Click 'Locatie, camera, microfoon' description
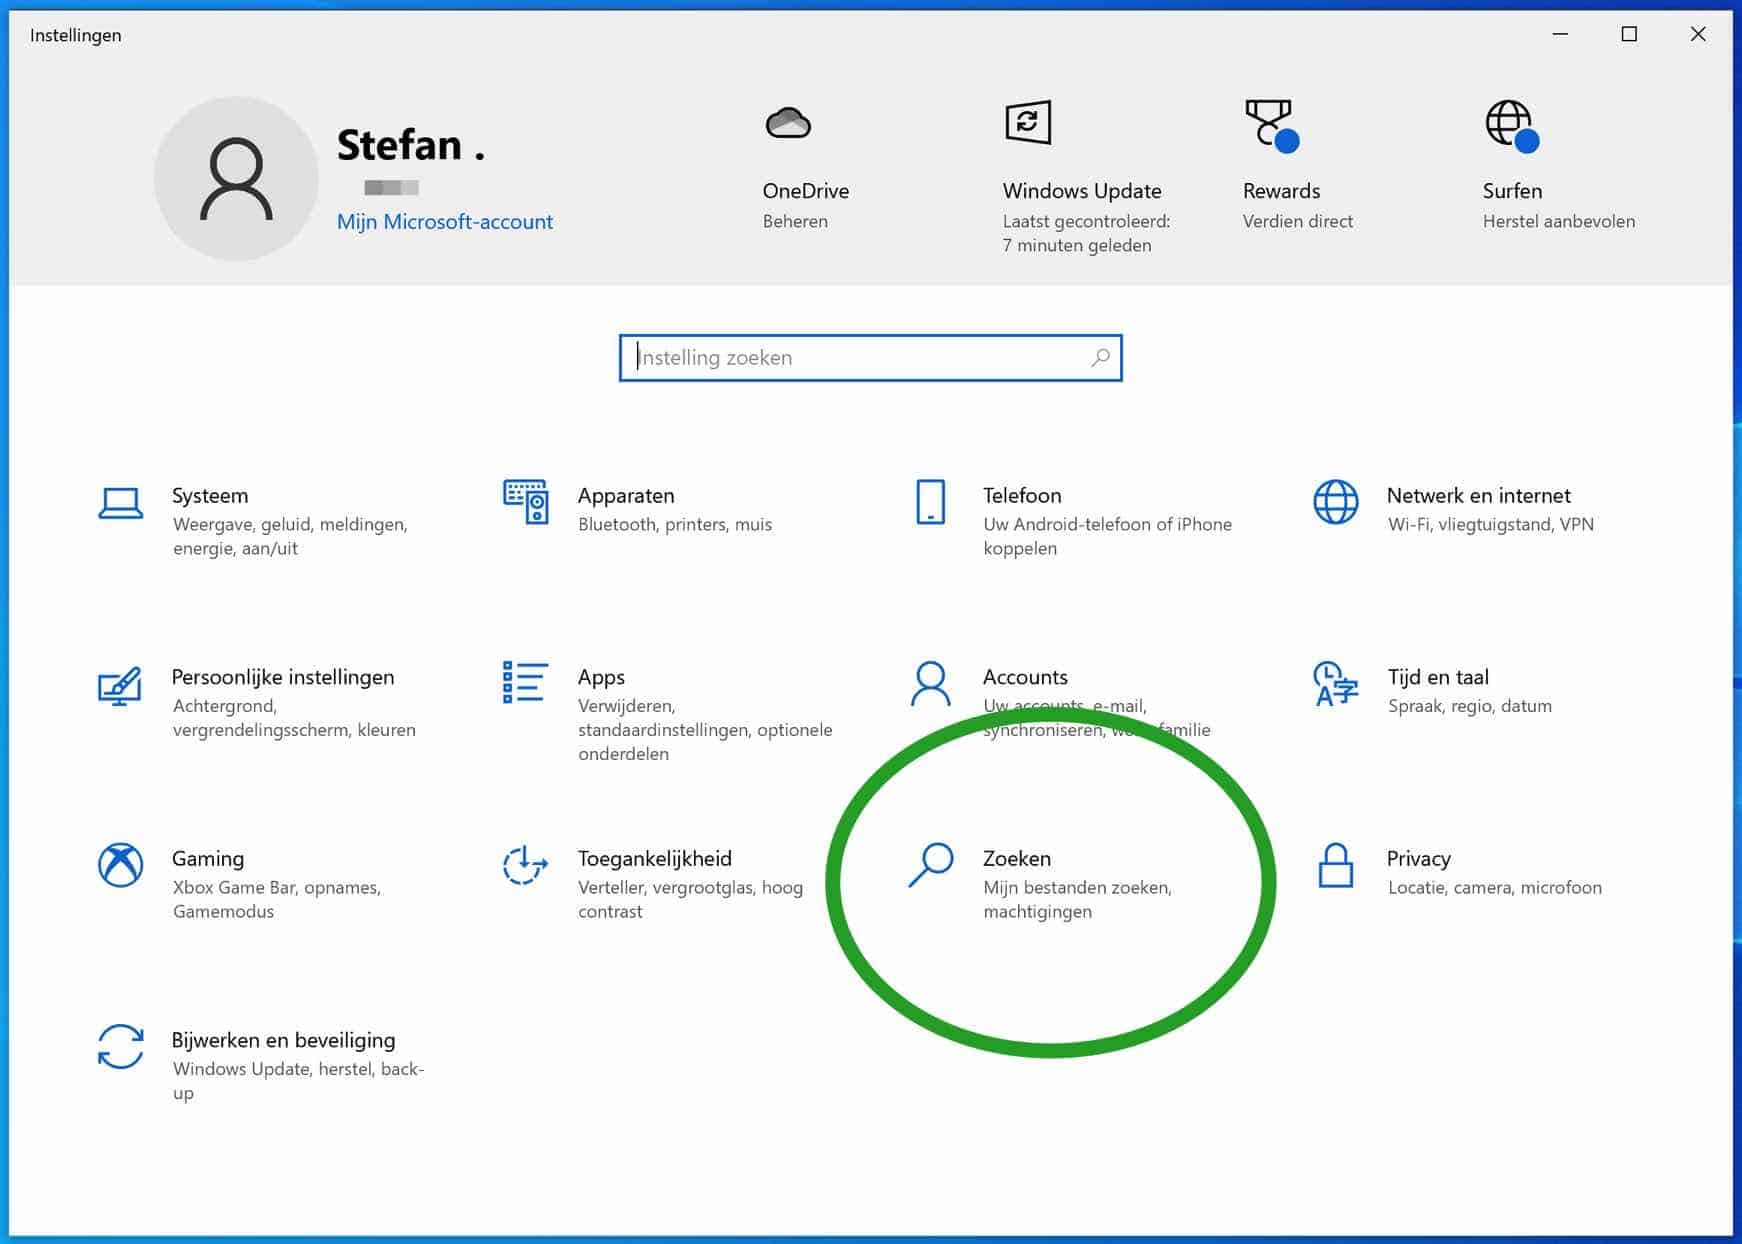The width and height of the screenshot is (1742, 1244). point(1494,887)
